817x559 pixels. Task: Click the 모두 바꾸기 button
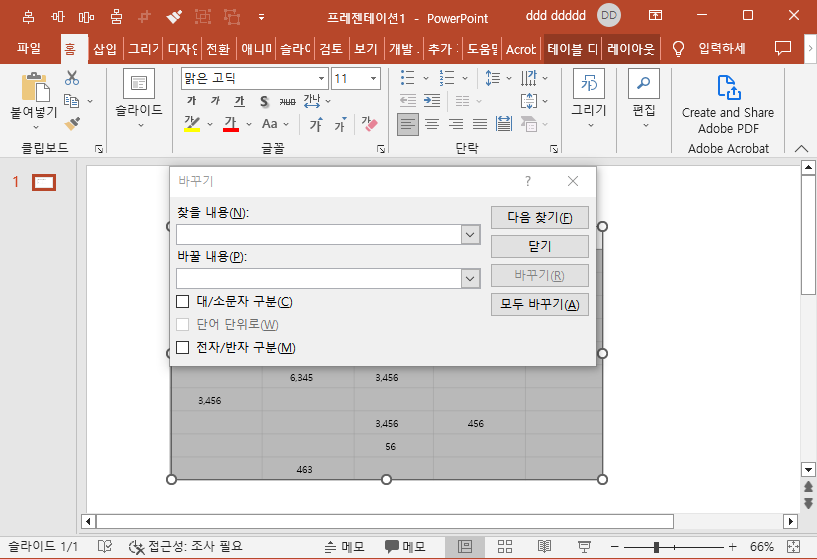click(x=540, y=305)
